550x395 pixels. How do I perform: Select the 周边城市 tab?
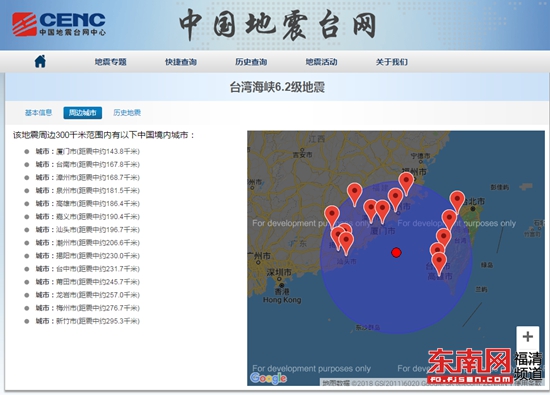coord(83,113)
